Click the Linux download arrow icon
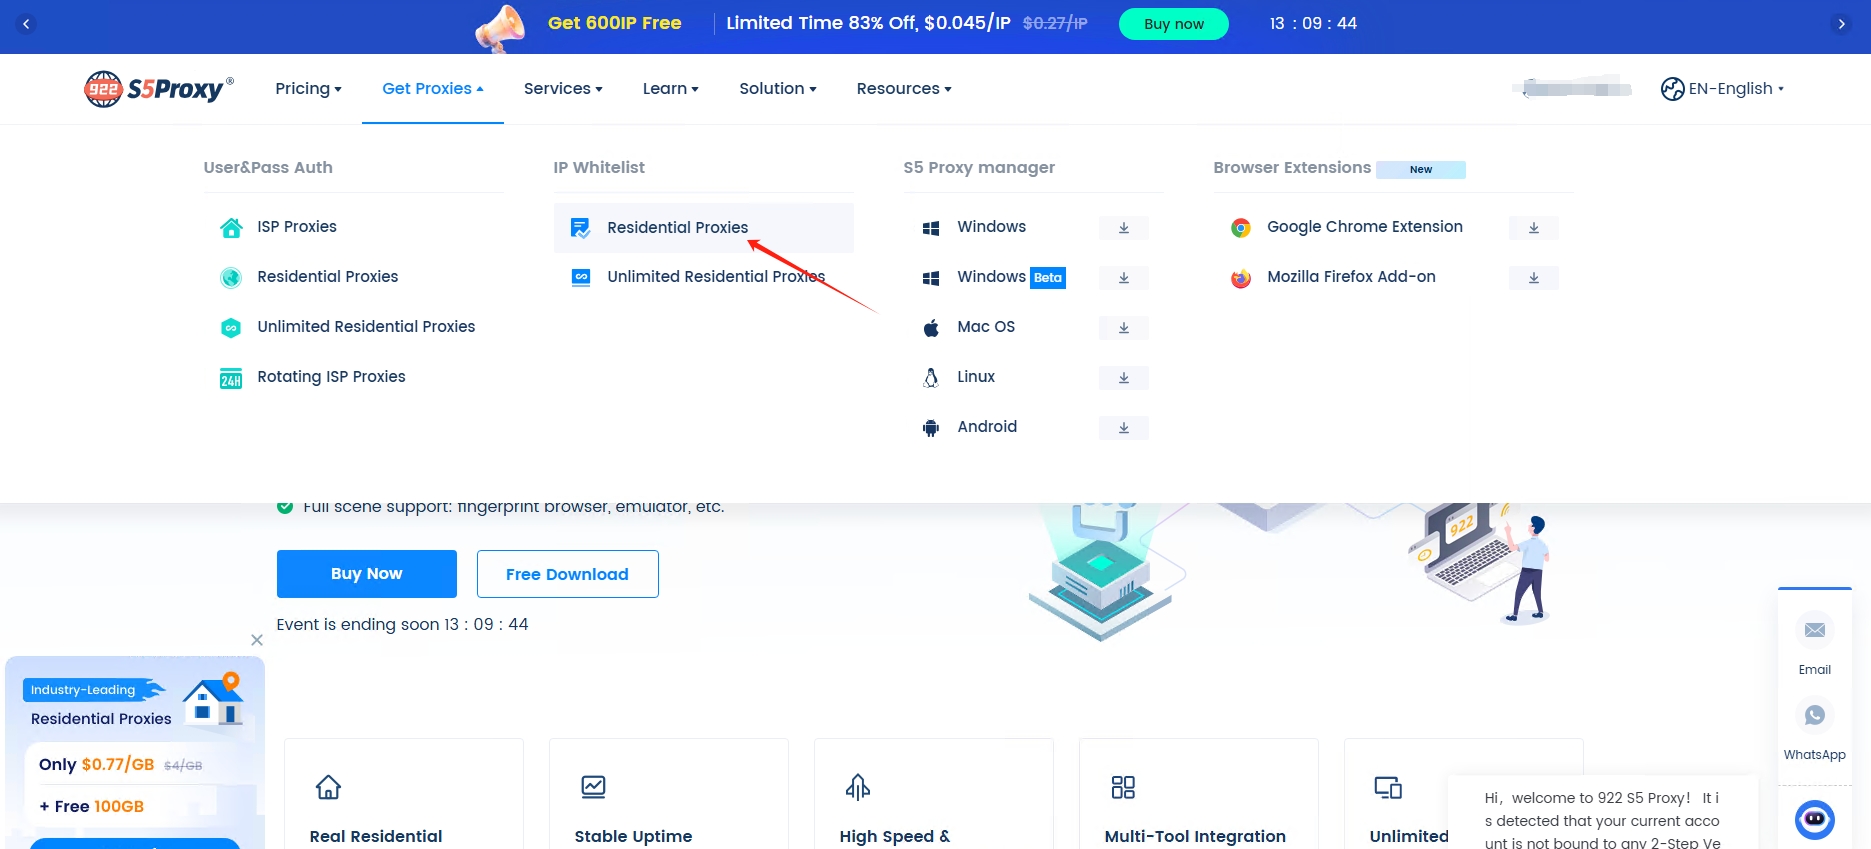The width and height of the screenshot is (1871, 849). pyautogui.click(x=1123, y=378)
